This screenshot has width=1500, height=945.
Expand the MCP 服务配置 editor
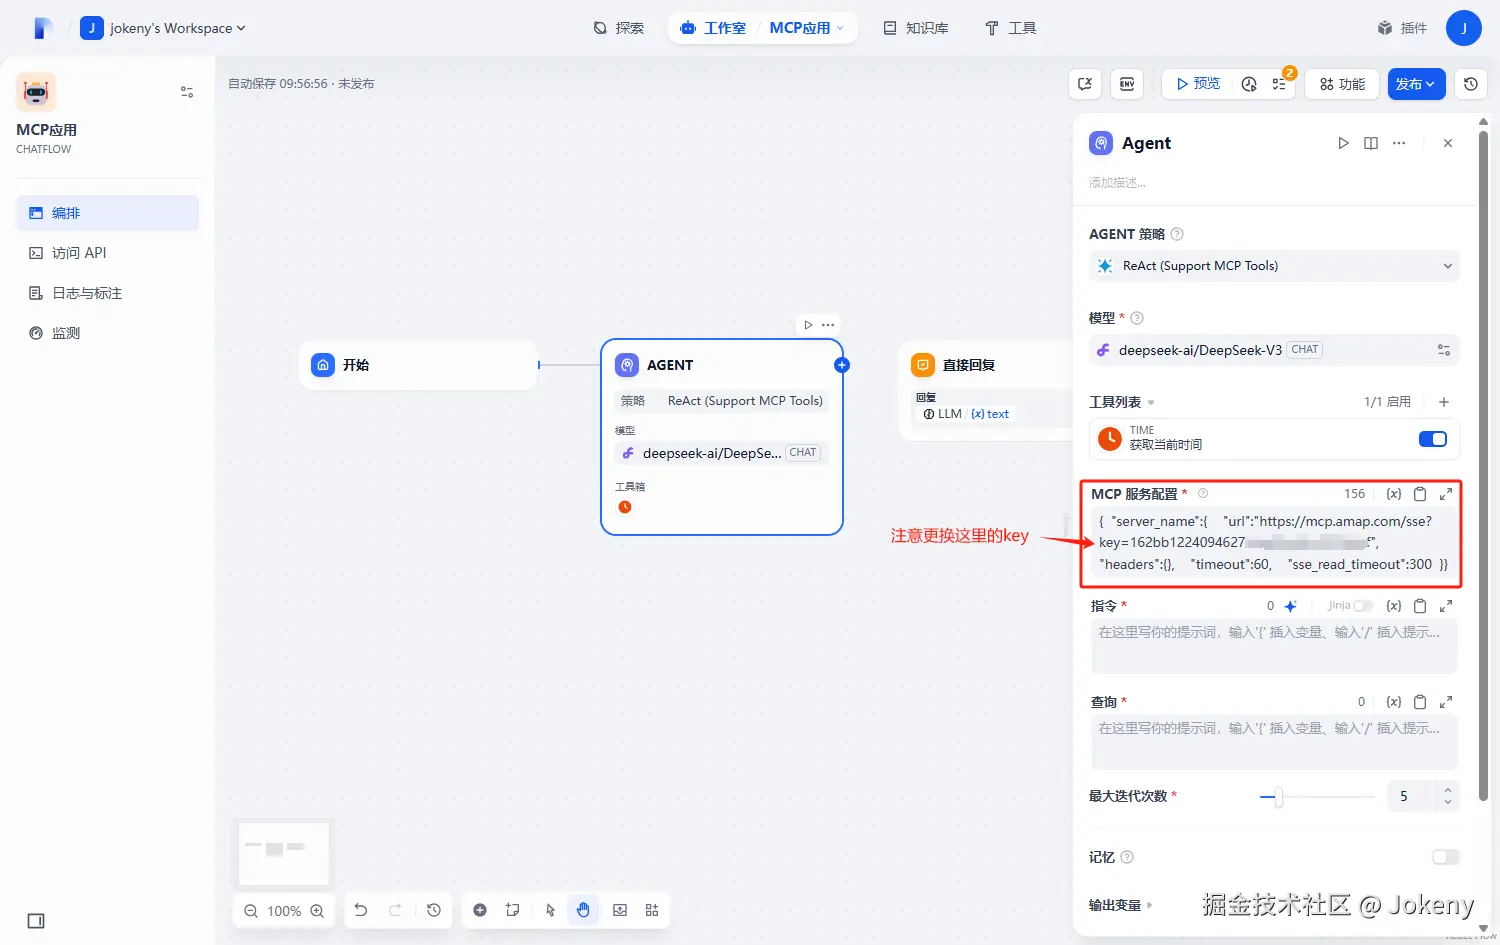point(1446,494)
